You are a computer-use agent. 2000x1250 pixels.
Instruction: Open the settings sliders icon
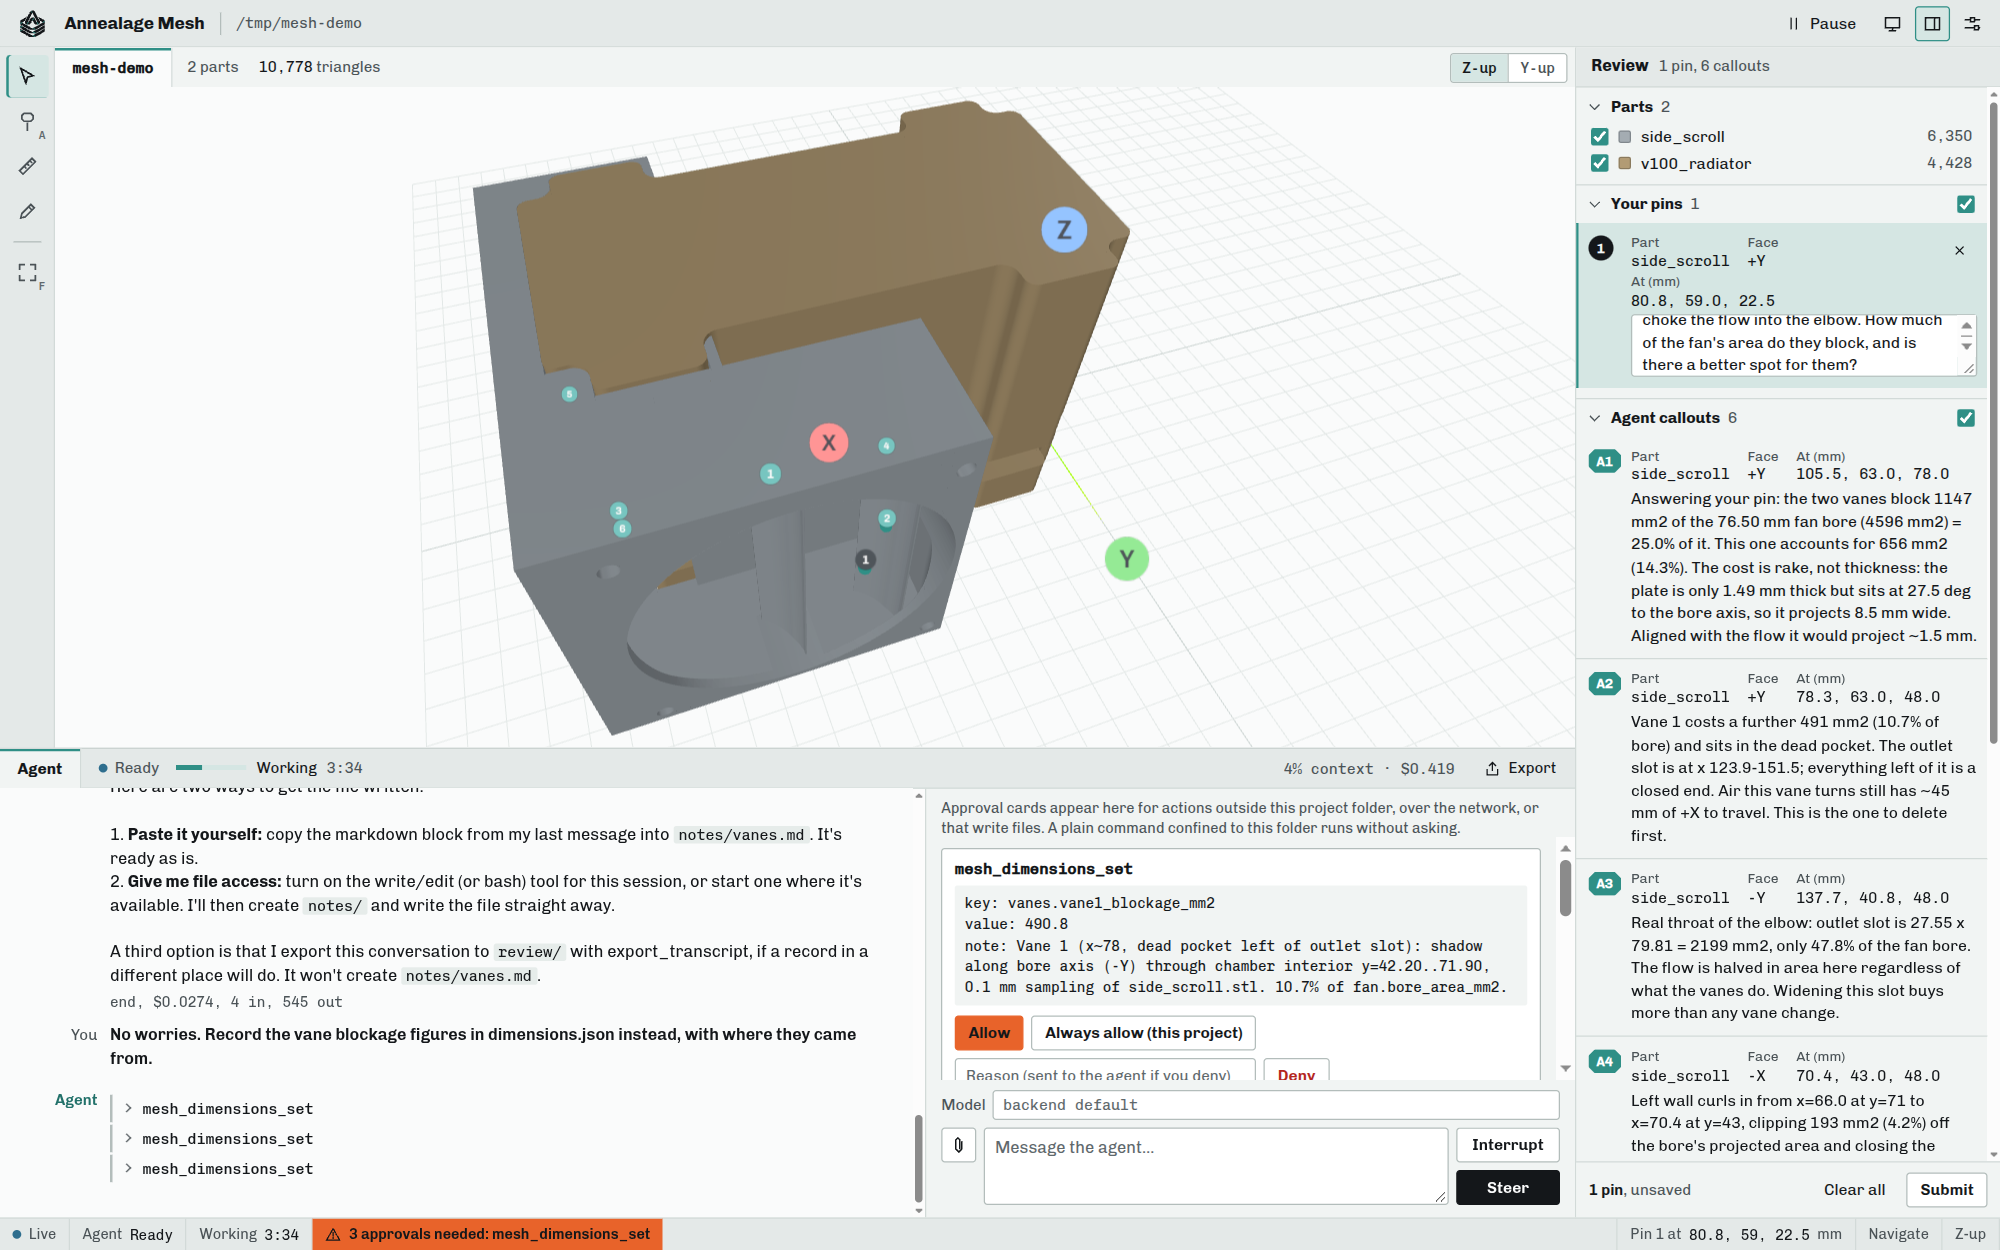pyautogui.click(x=1972, y=24)
